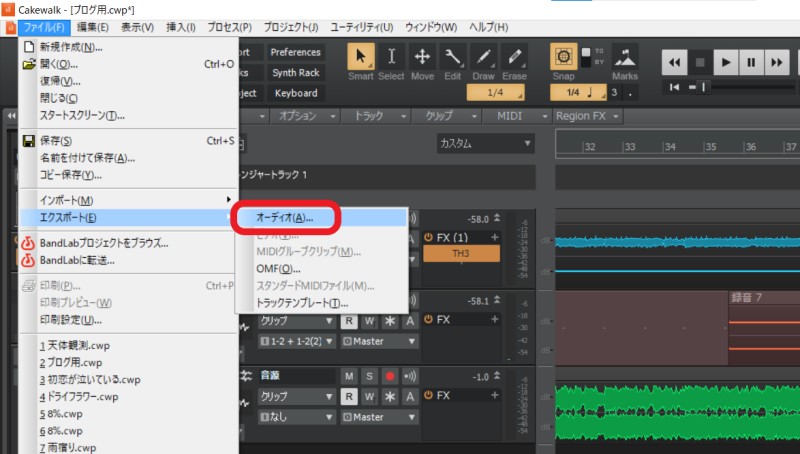Choose トラックテンプレート(T)... in export submenu
This screenshot has height=454, width=800.
click(321, 303)
